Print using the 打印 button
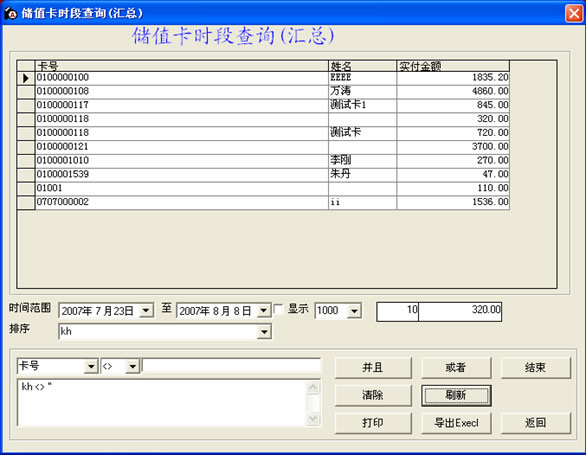 tap(373, 423)
